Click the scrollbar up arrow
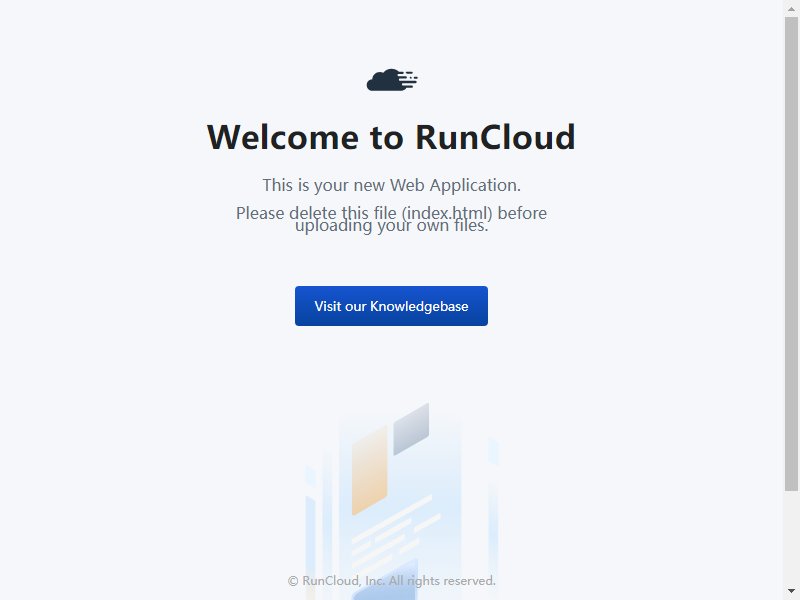 791,8
